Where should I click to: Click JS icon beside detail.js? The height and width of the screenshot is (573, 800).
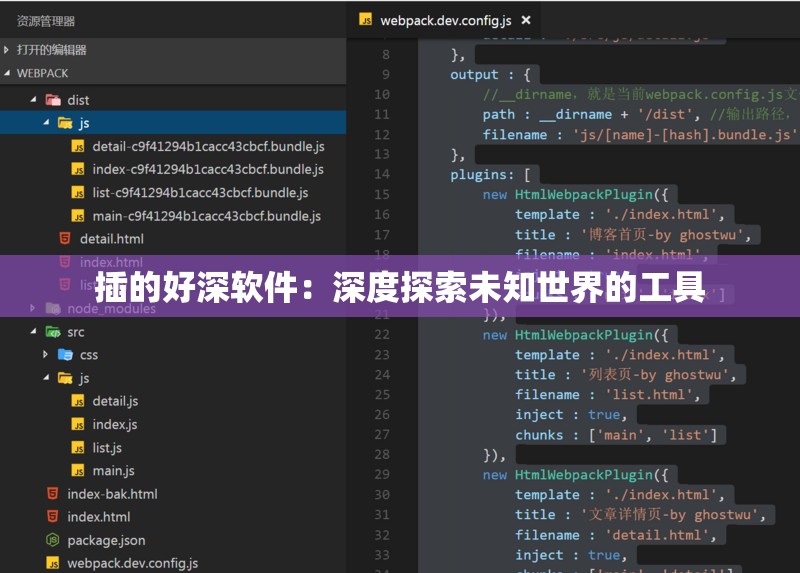click(78, 402)
